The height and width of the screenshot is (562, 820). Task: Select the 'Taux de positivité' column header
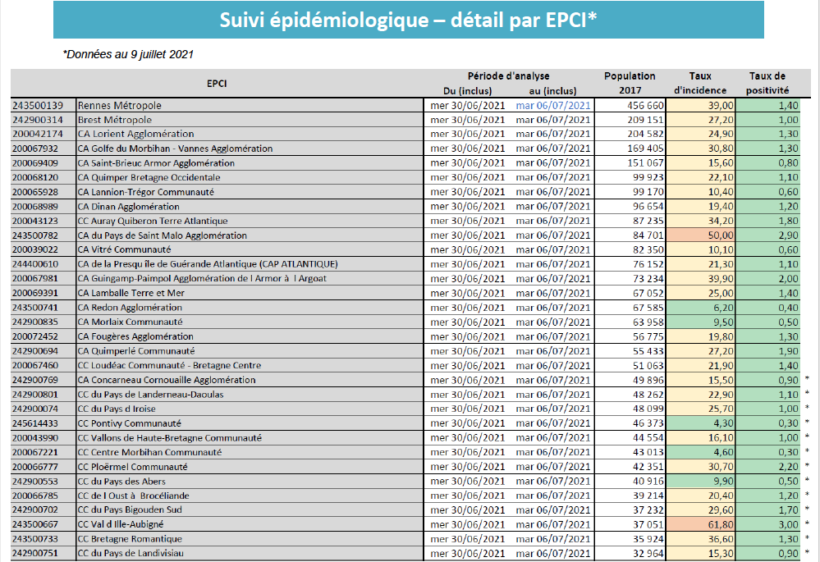click(x=766, y=83)
